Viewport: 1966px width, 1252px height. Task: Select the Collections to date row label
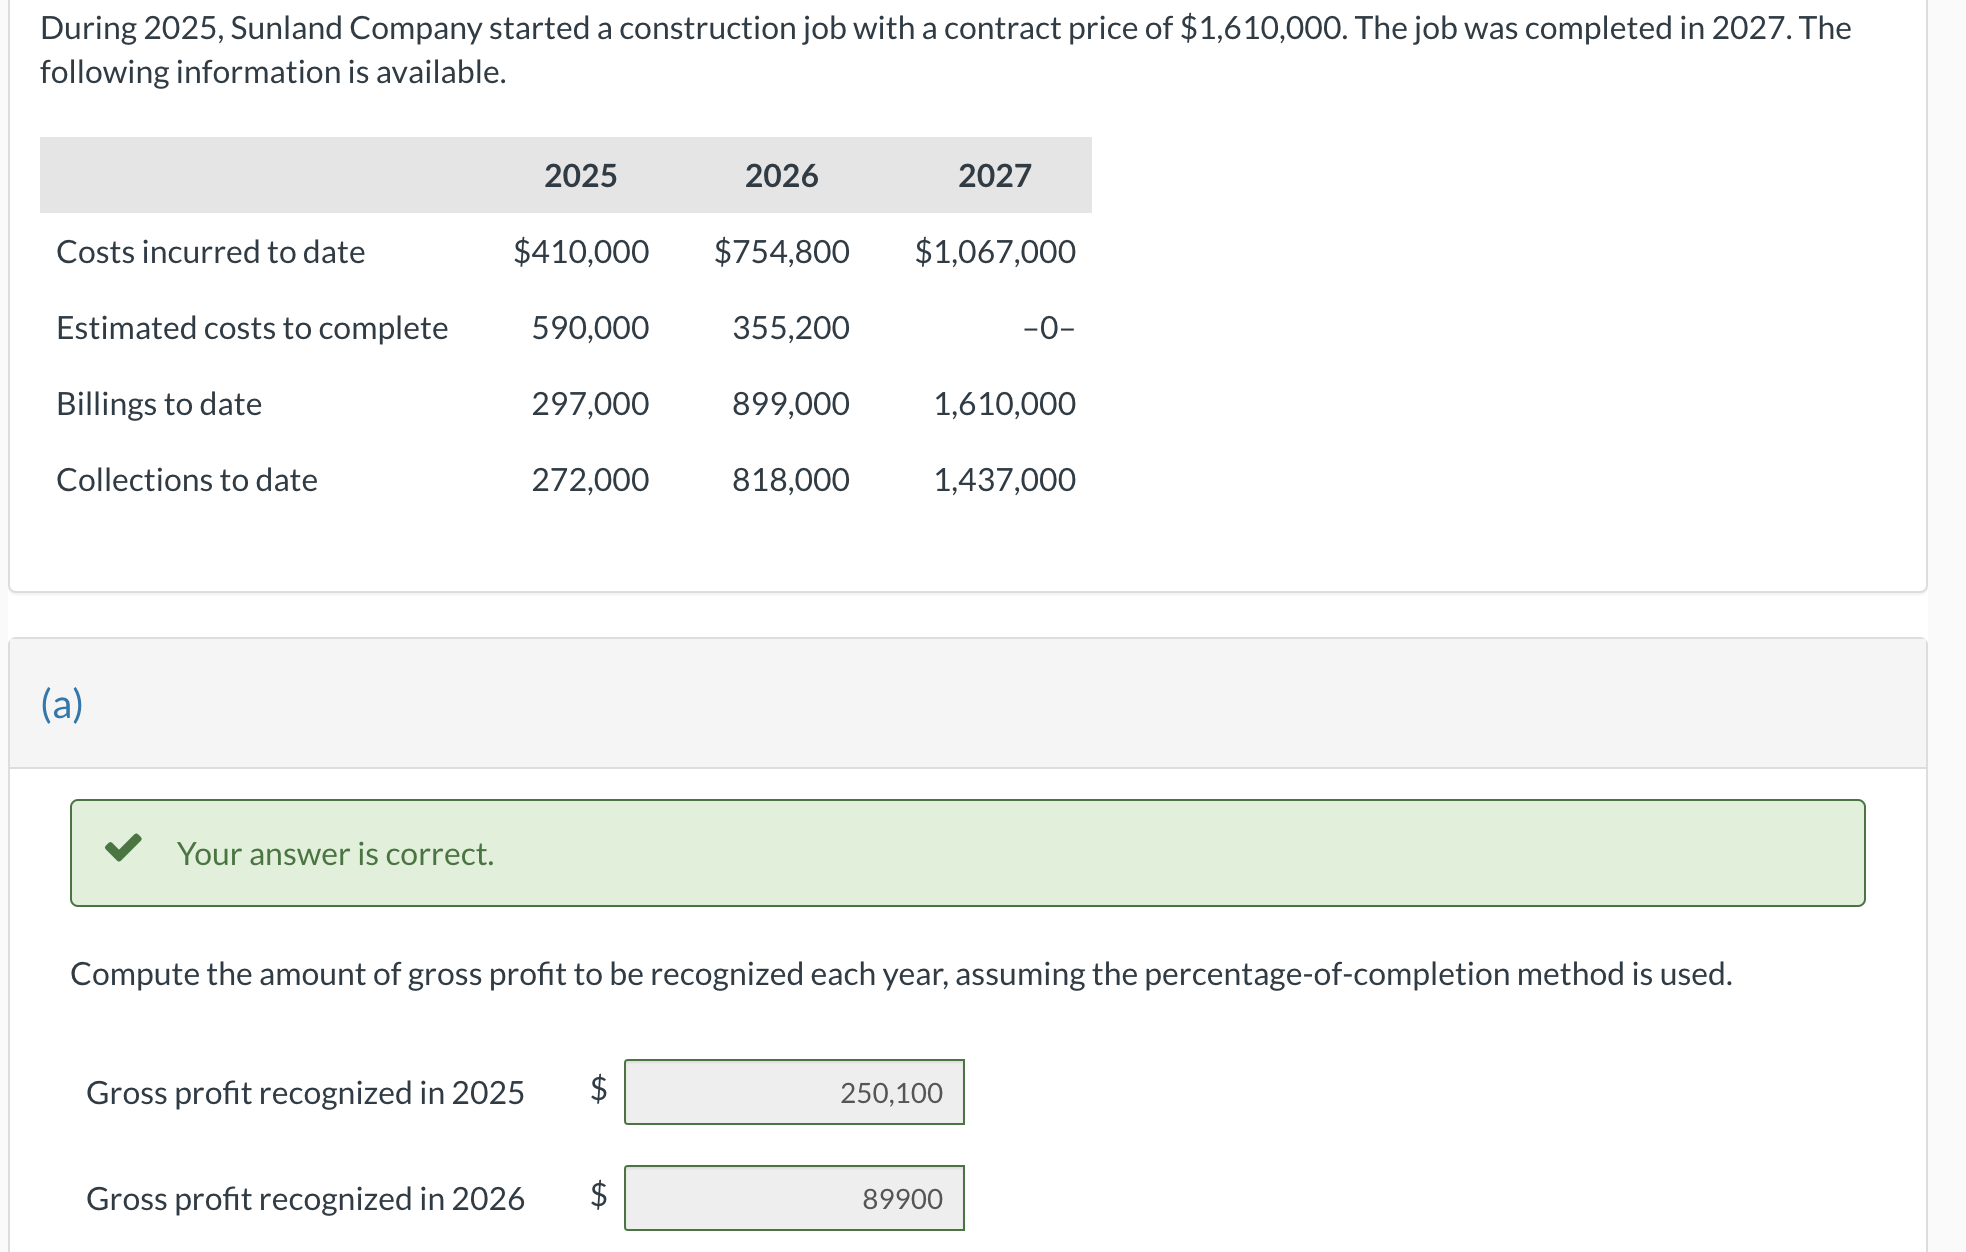(186, 479)
